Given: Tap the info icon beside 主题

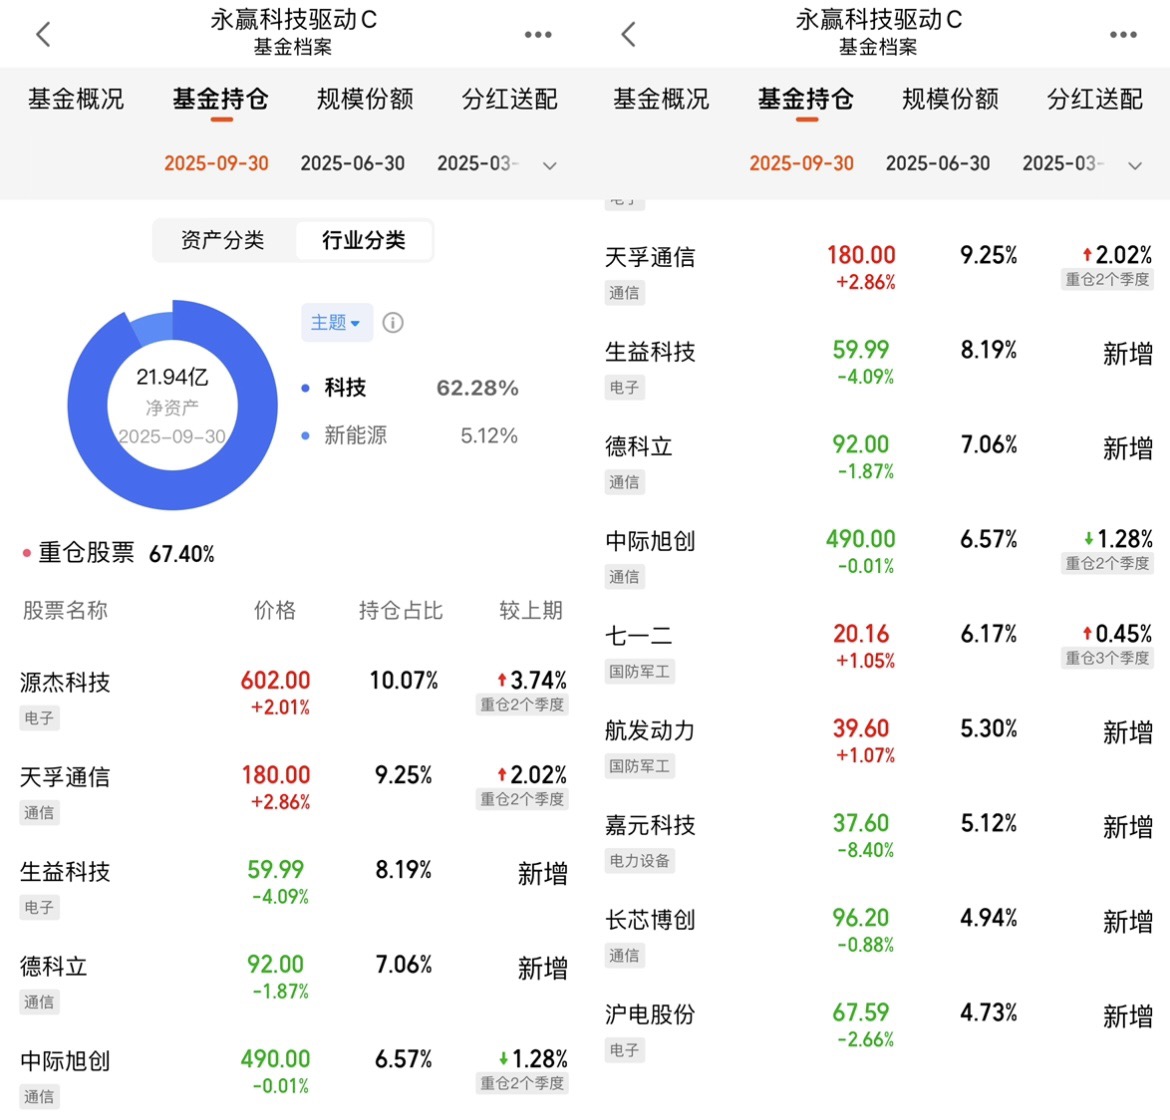Looking at the screenshot, I should (393, 322).
